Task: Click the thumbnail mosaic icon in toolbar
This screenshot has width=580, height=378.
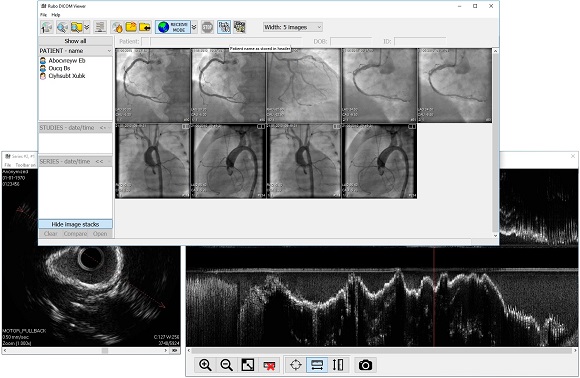Action: [239, 27]
